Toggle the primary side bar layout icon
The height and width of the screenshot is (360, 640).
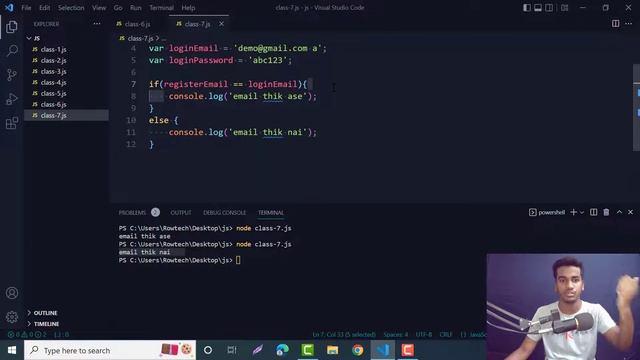527,8
